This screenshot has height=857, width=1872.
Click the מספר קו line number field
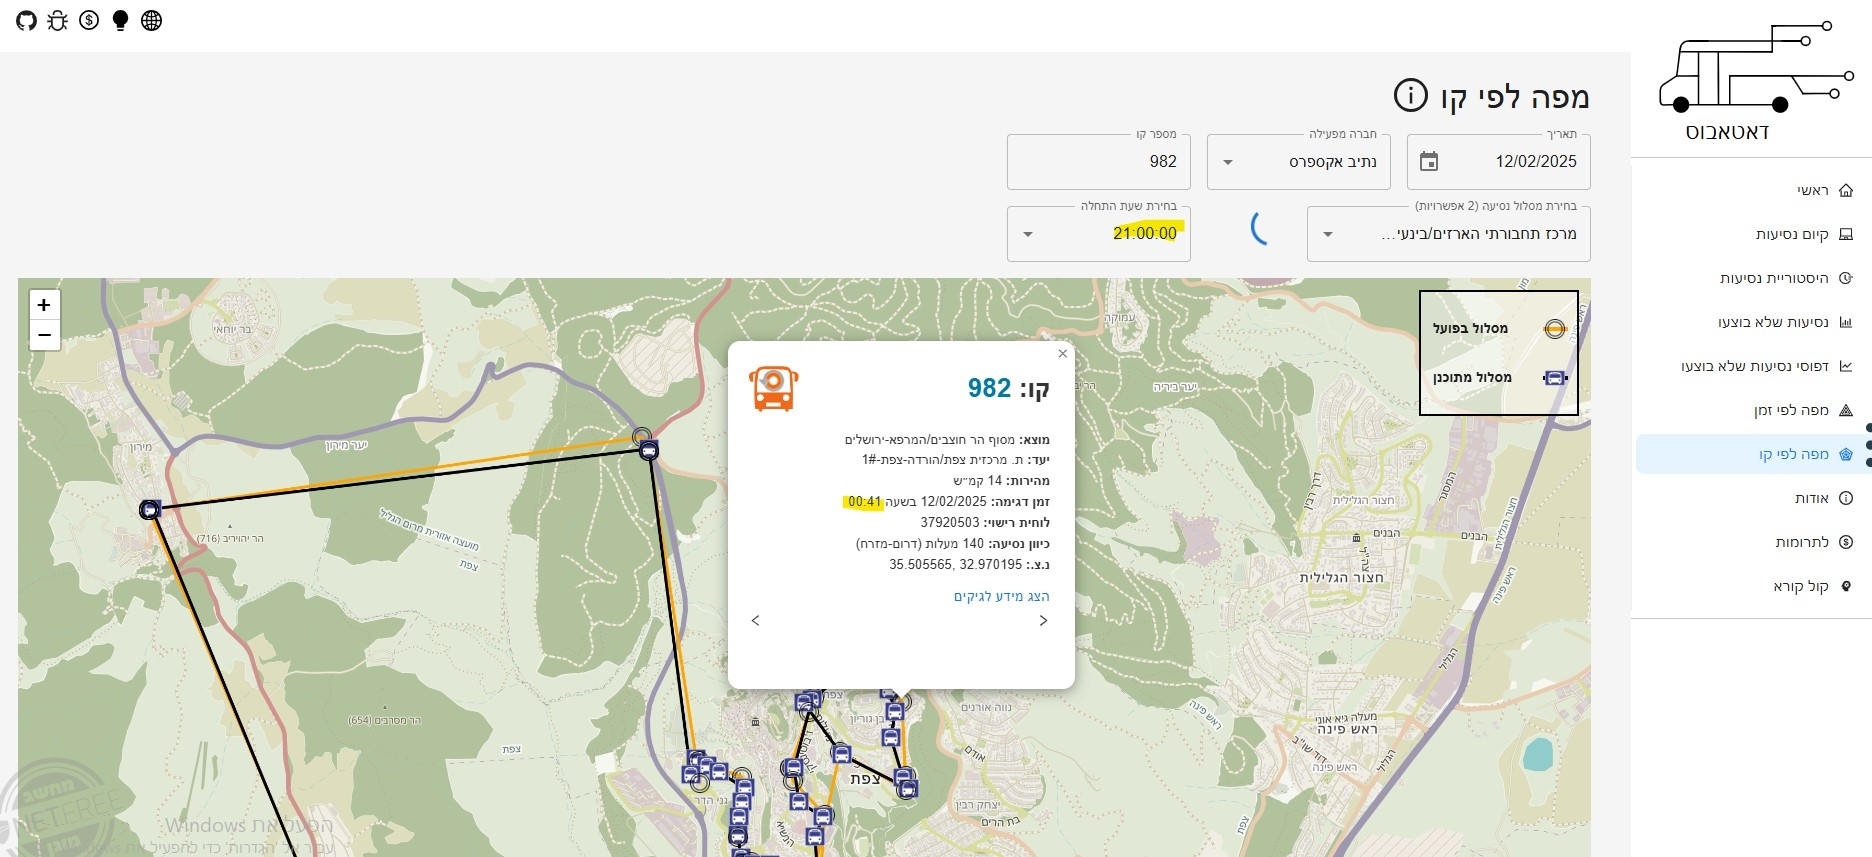pos(1098,162)
